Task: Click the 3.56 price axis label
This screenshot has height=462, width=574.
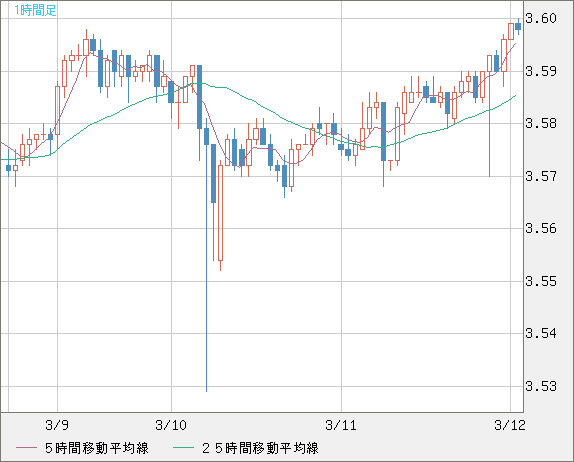Action: pyautogui.click(x=541, y=228)
